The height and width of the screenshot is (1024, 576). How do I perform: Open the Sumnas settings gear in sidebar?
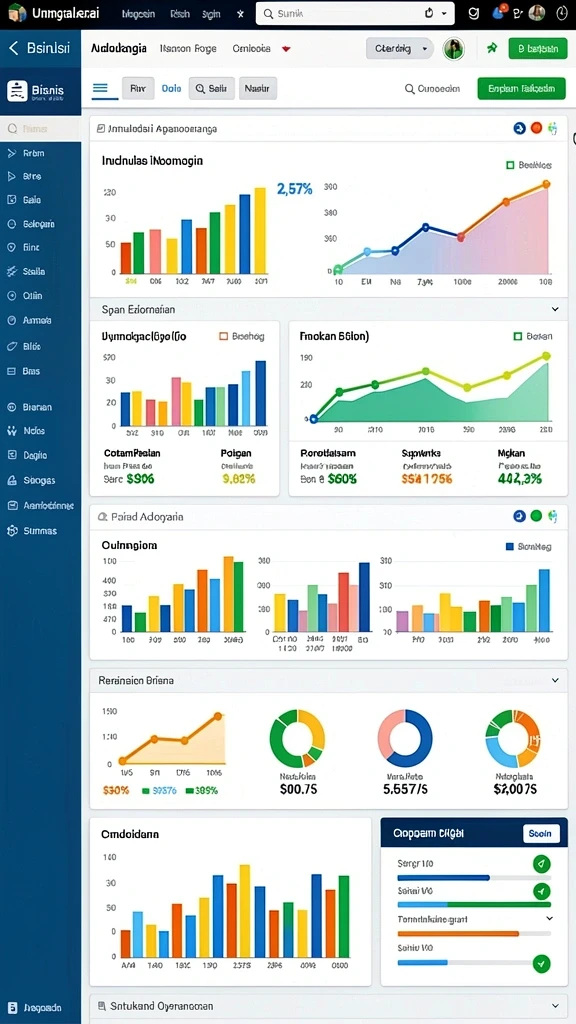tap(11, 530)
